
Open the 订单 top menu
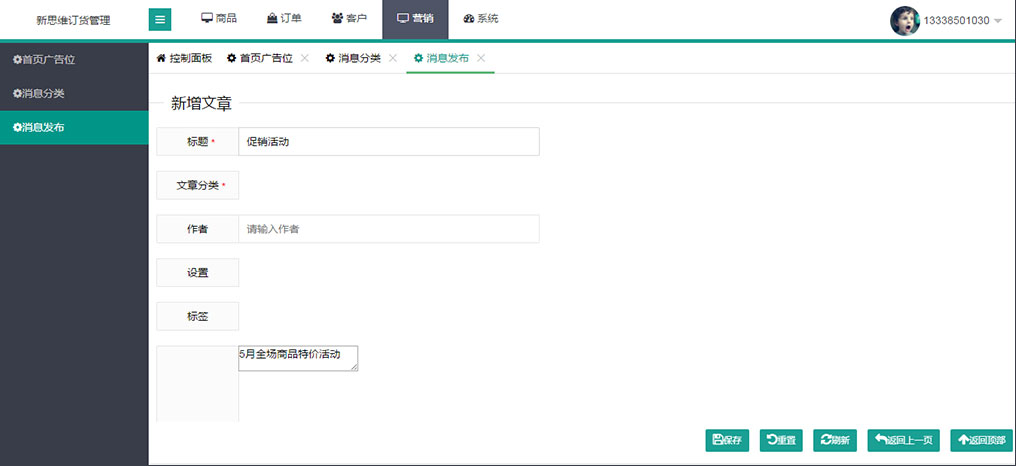click(284, 19)
